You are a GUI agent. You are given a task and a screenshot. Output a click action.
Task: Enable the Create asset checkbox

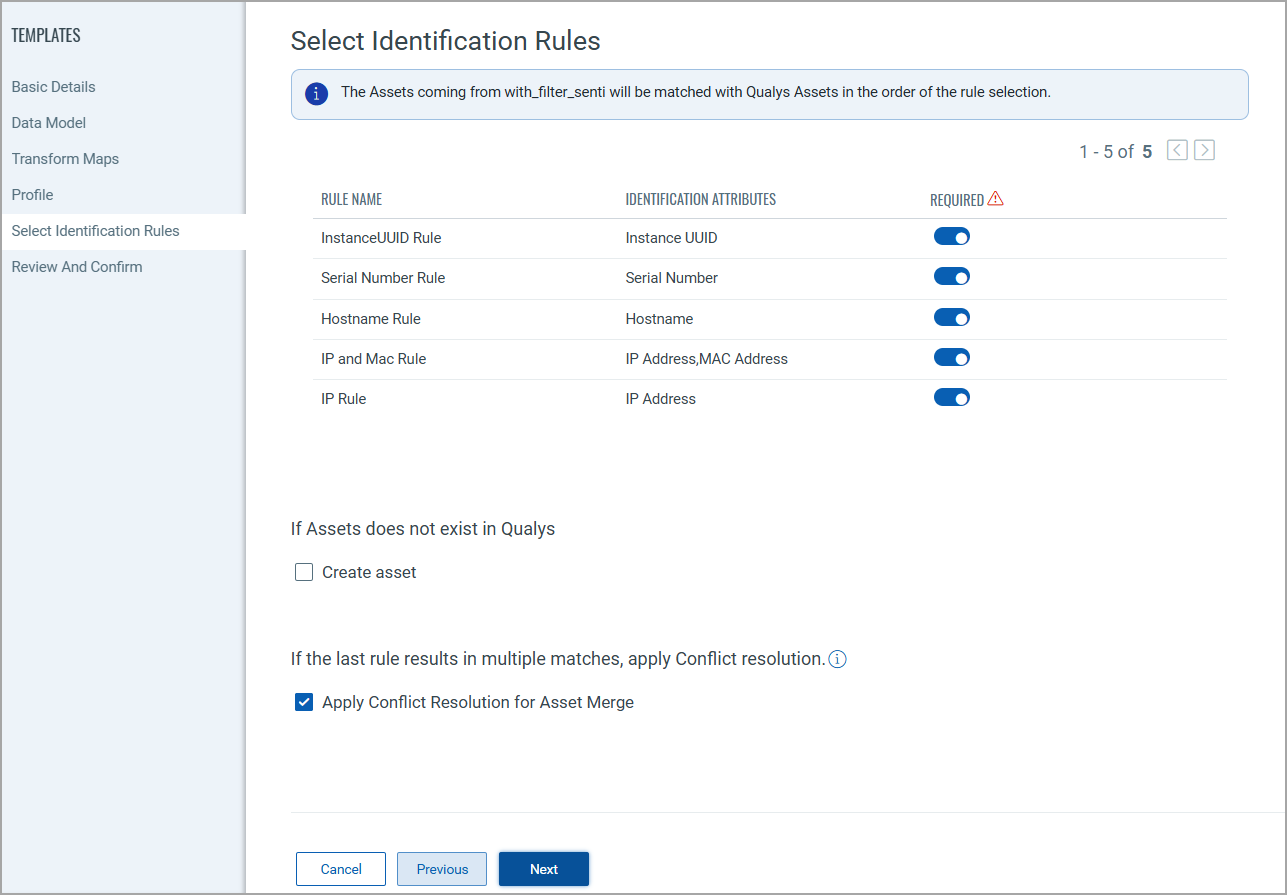point(304,571)
